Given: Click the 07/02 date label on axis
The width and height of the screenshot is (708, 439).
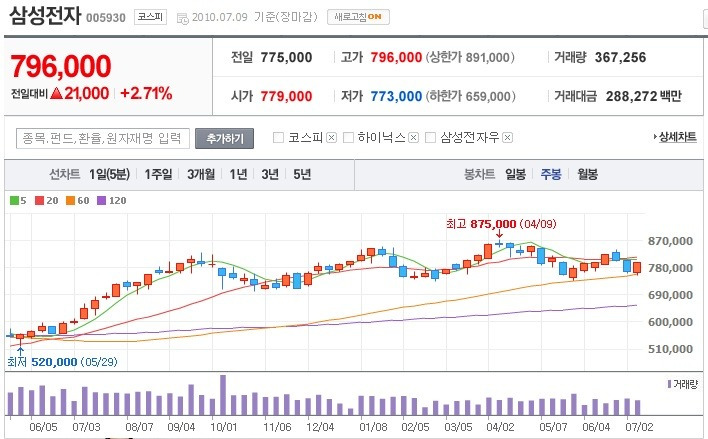Looking at the screenshot, I should (639, 427).
